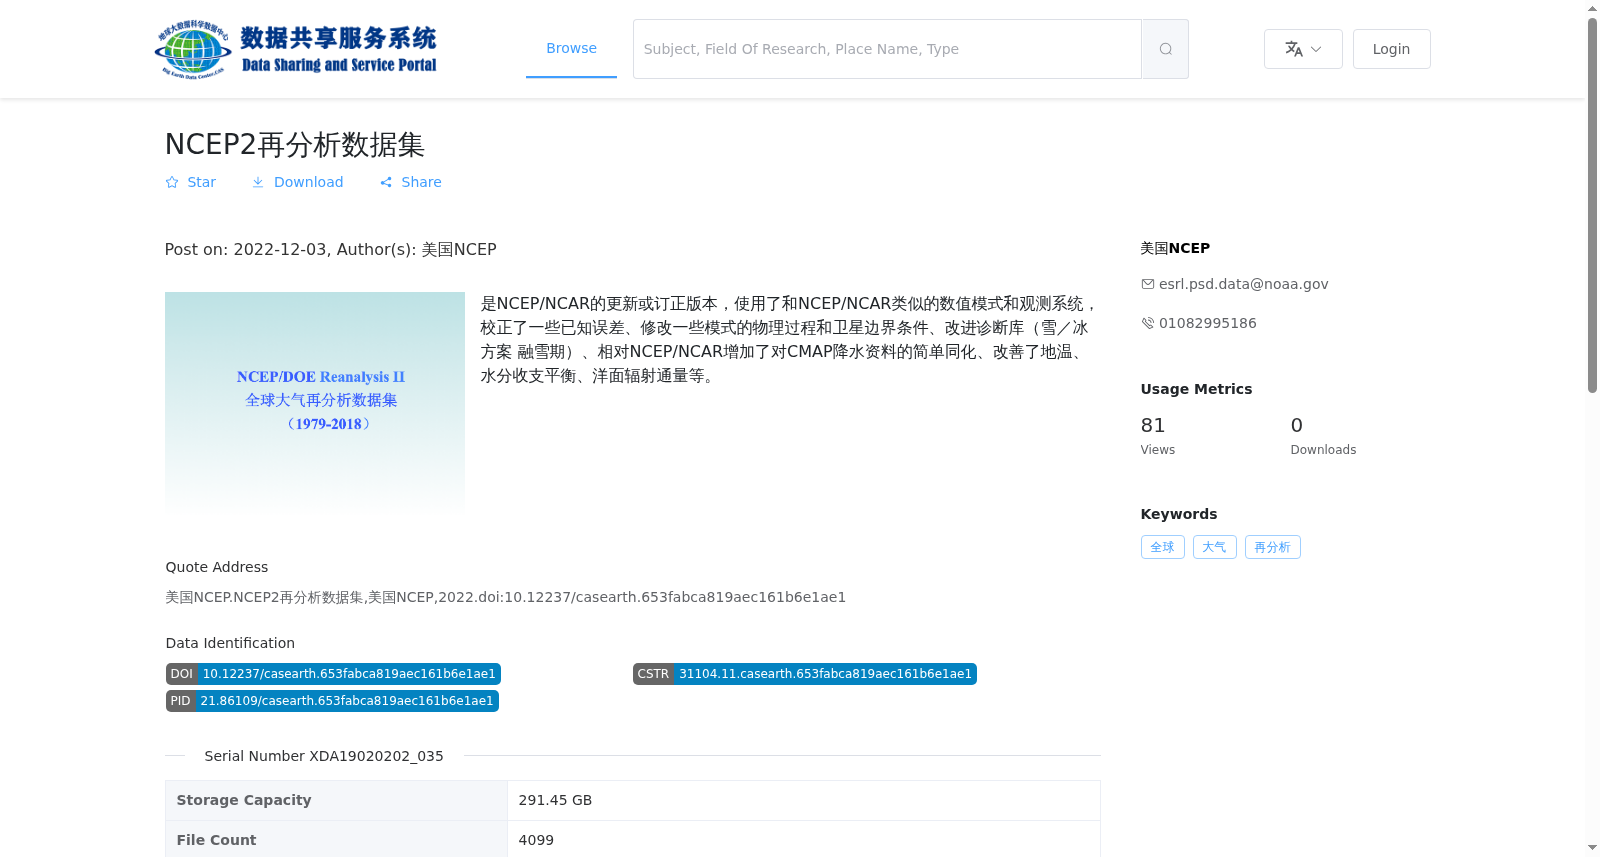
Task: Click the Post on 2022-12-03 line
Action: 330,249
